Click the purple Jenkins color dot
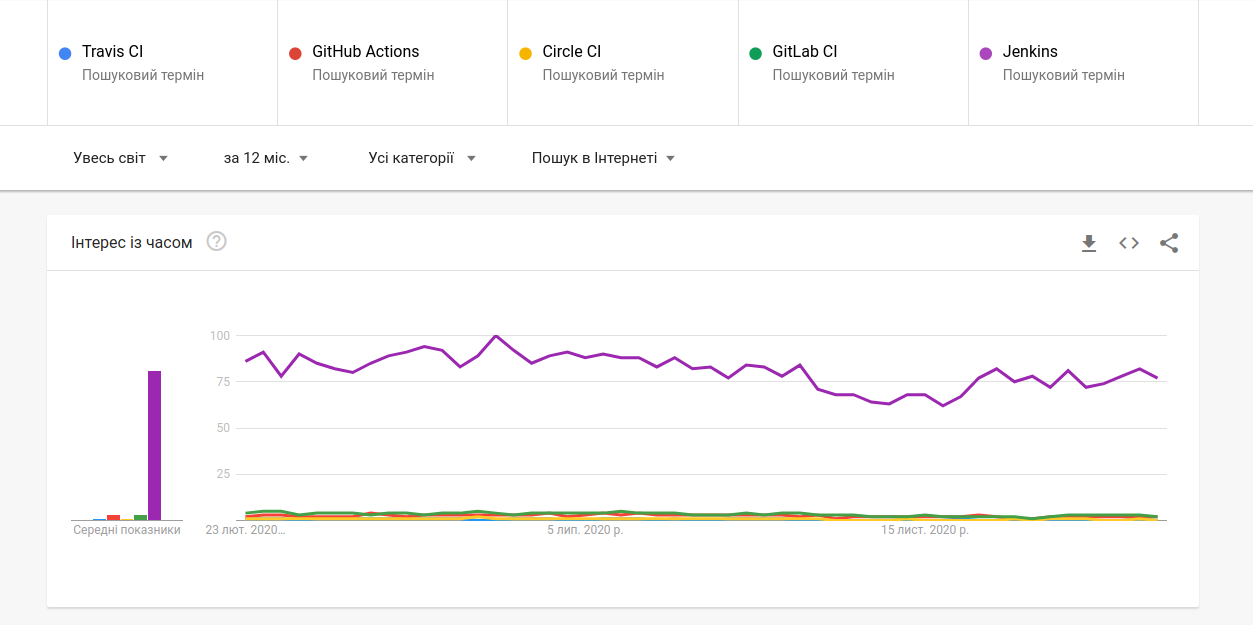This screenshot has width=1253, height=625. (986, 53)
